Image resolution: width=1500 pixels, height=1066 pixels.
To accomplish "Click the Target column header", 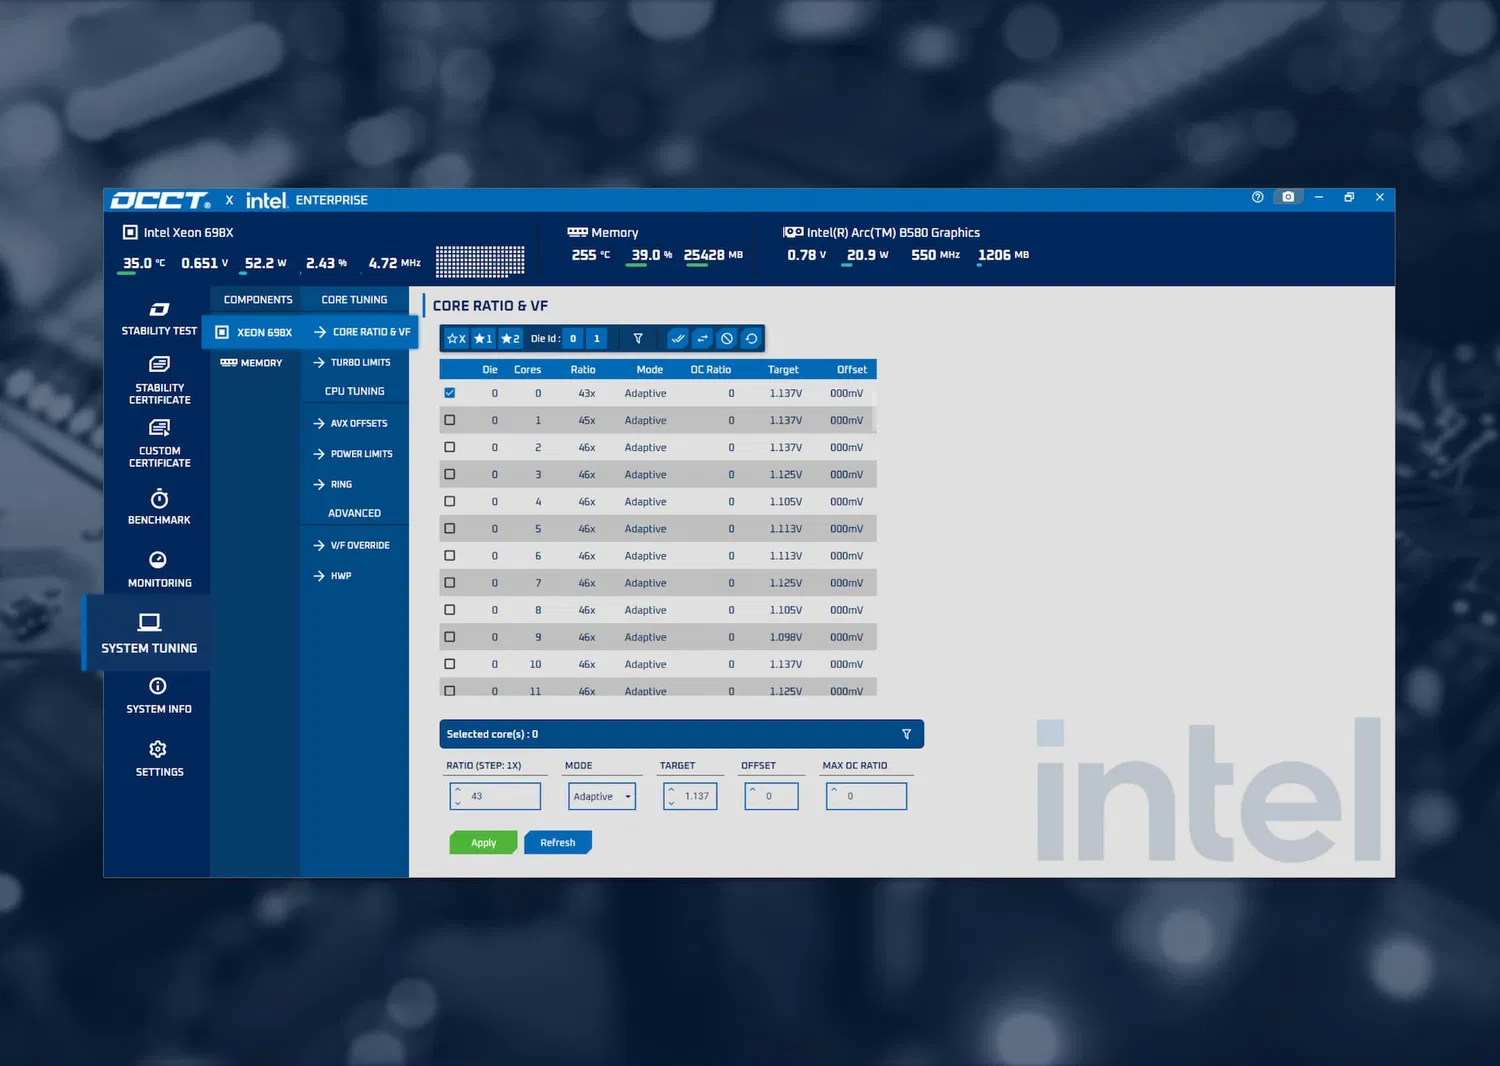I will tap(783, 370).
